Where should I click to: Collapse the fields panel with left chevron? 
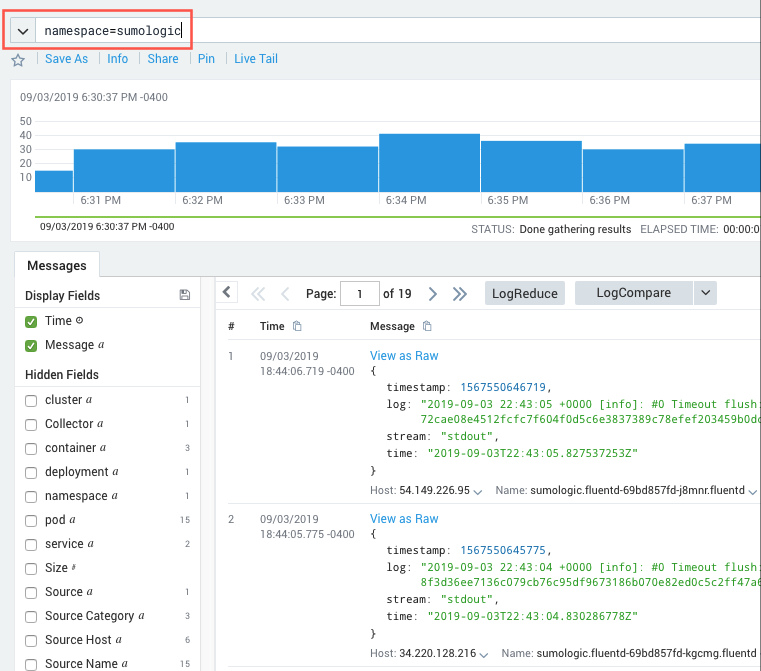click(x=227, y=292)
